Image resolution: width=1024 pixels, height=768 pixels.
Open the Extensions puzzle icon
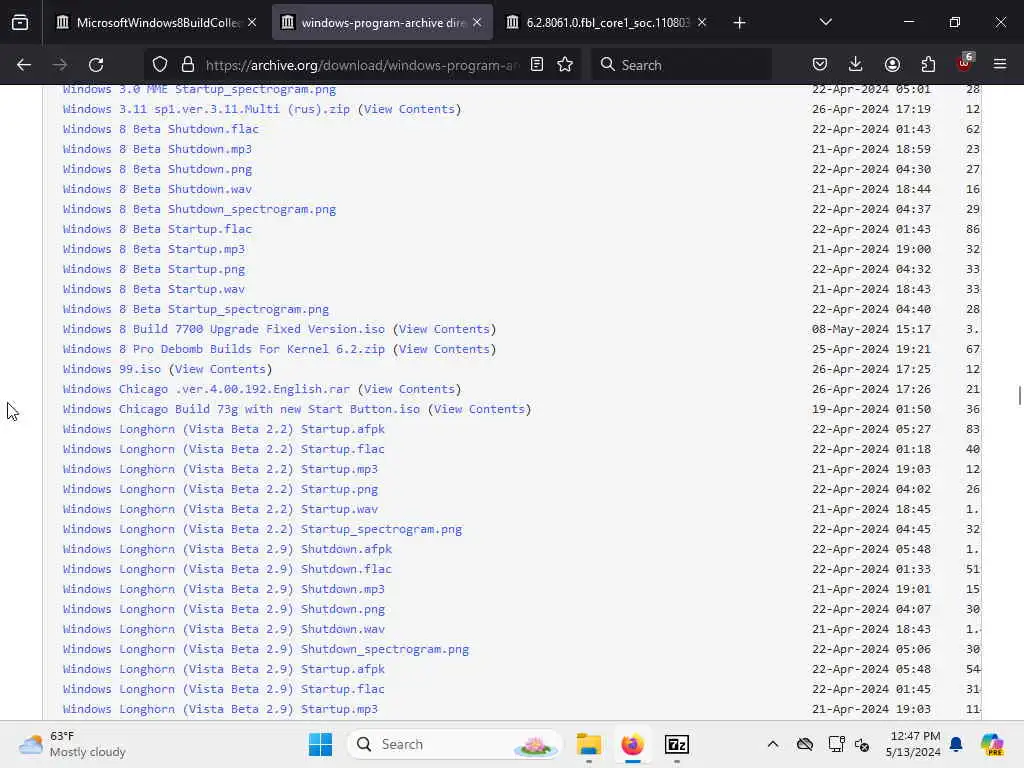click(x=928, y=65)
